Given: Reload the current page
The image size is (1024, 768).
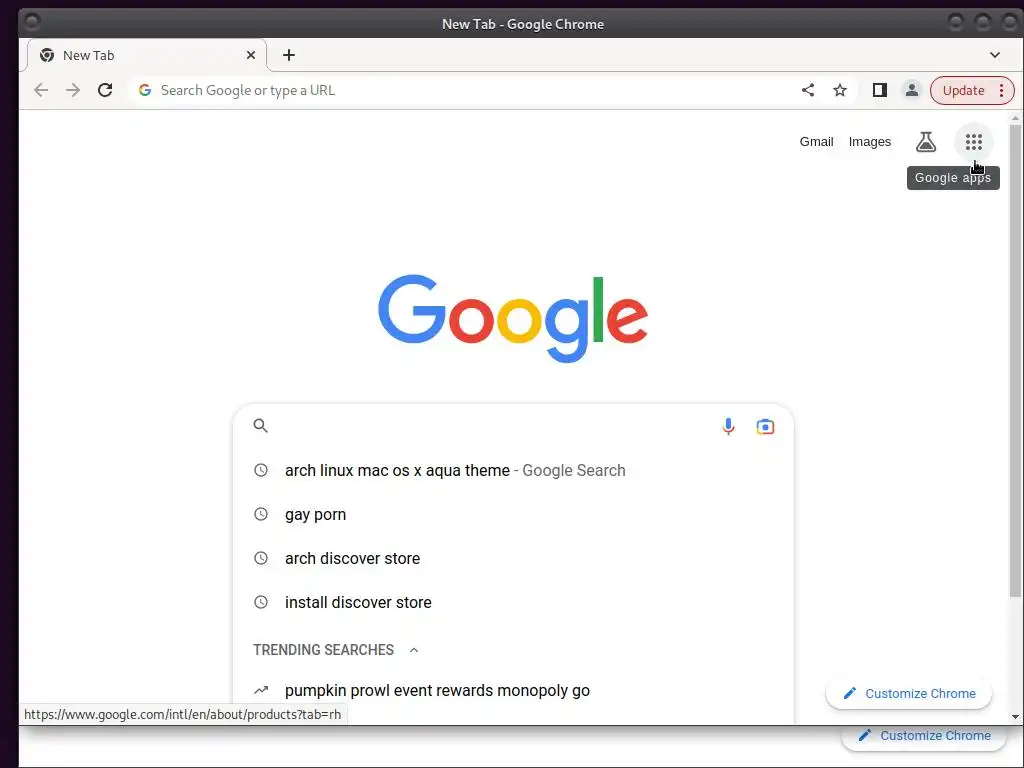Looking at the screenshot, I should pyautogui.click(x=105, y=90).
